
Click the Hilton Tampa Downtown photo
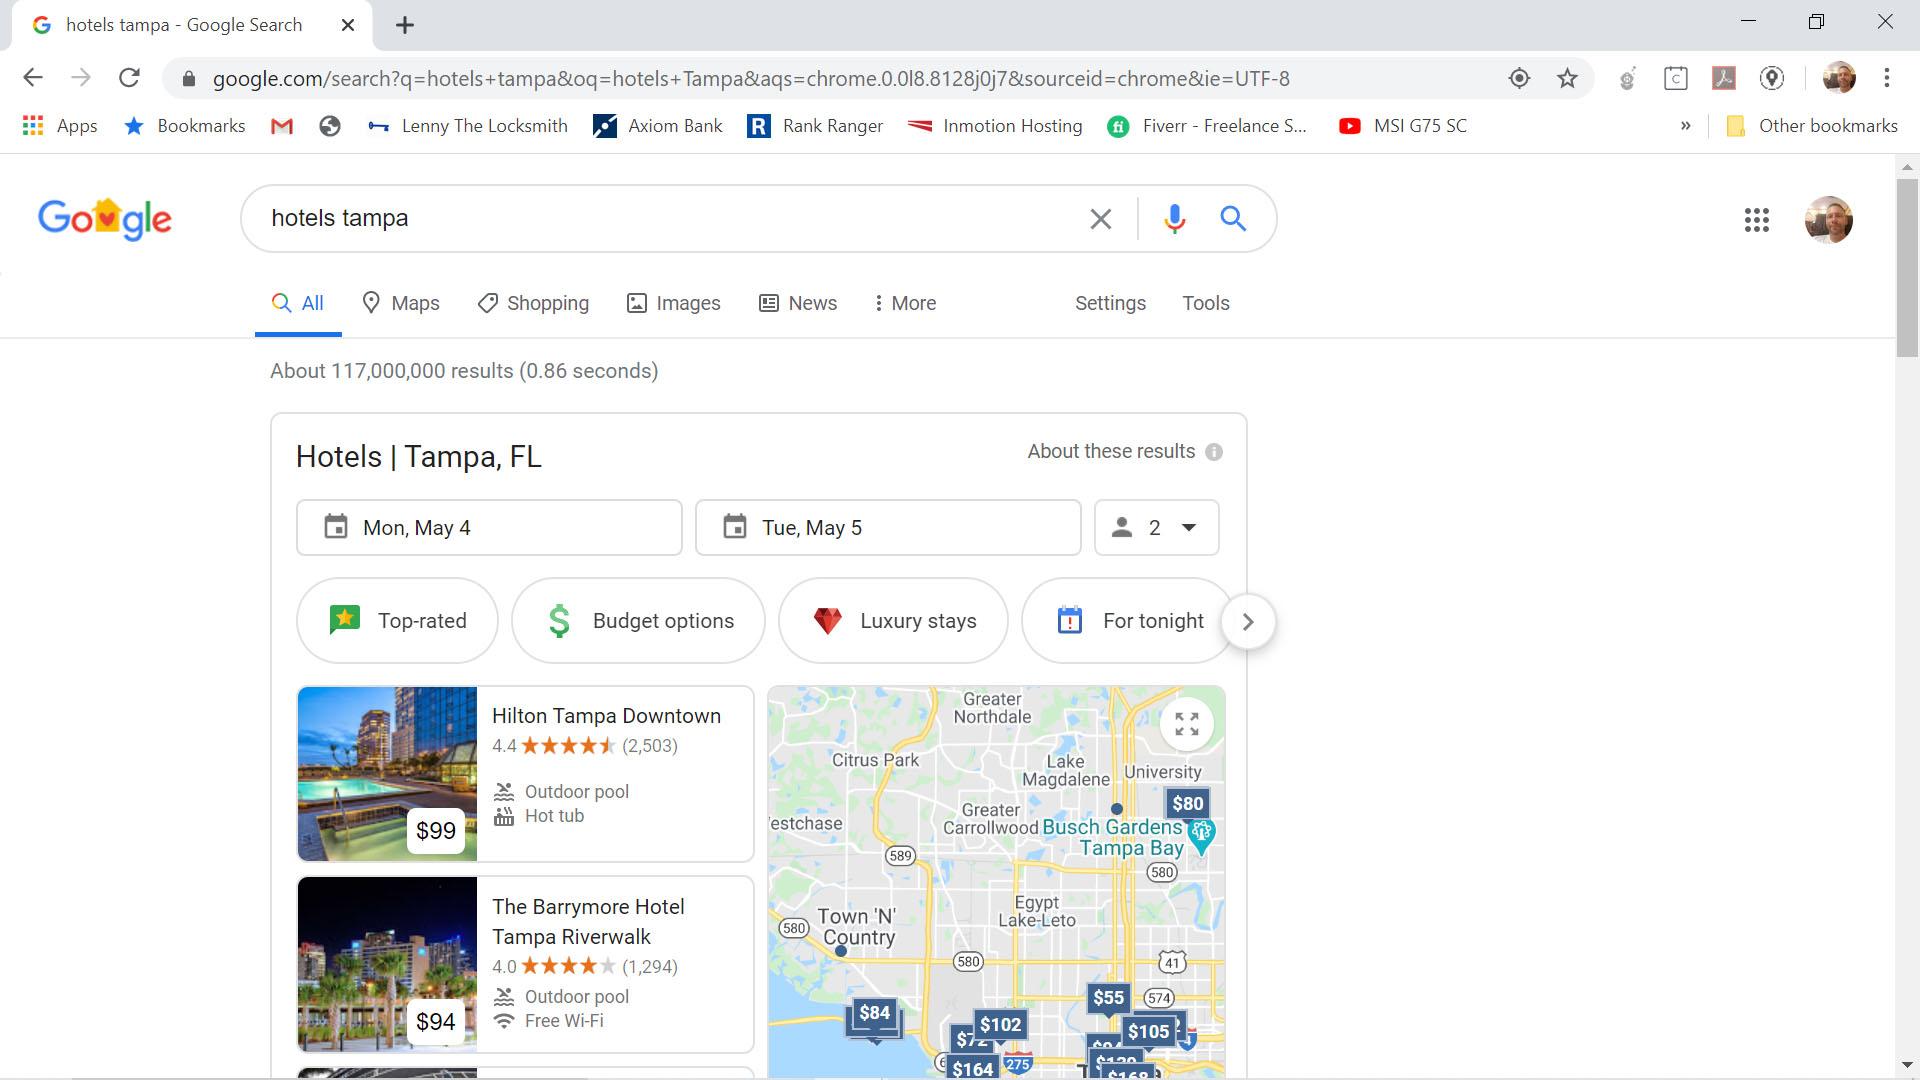point(387,774)
